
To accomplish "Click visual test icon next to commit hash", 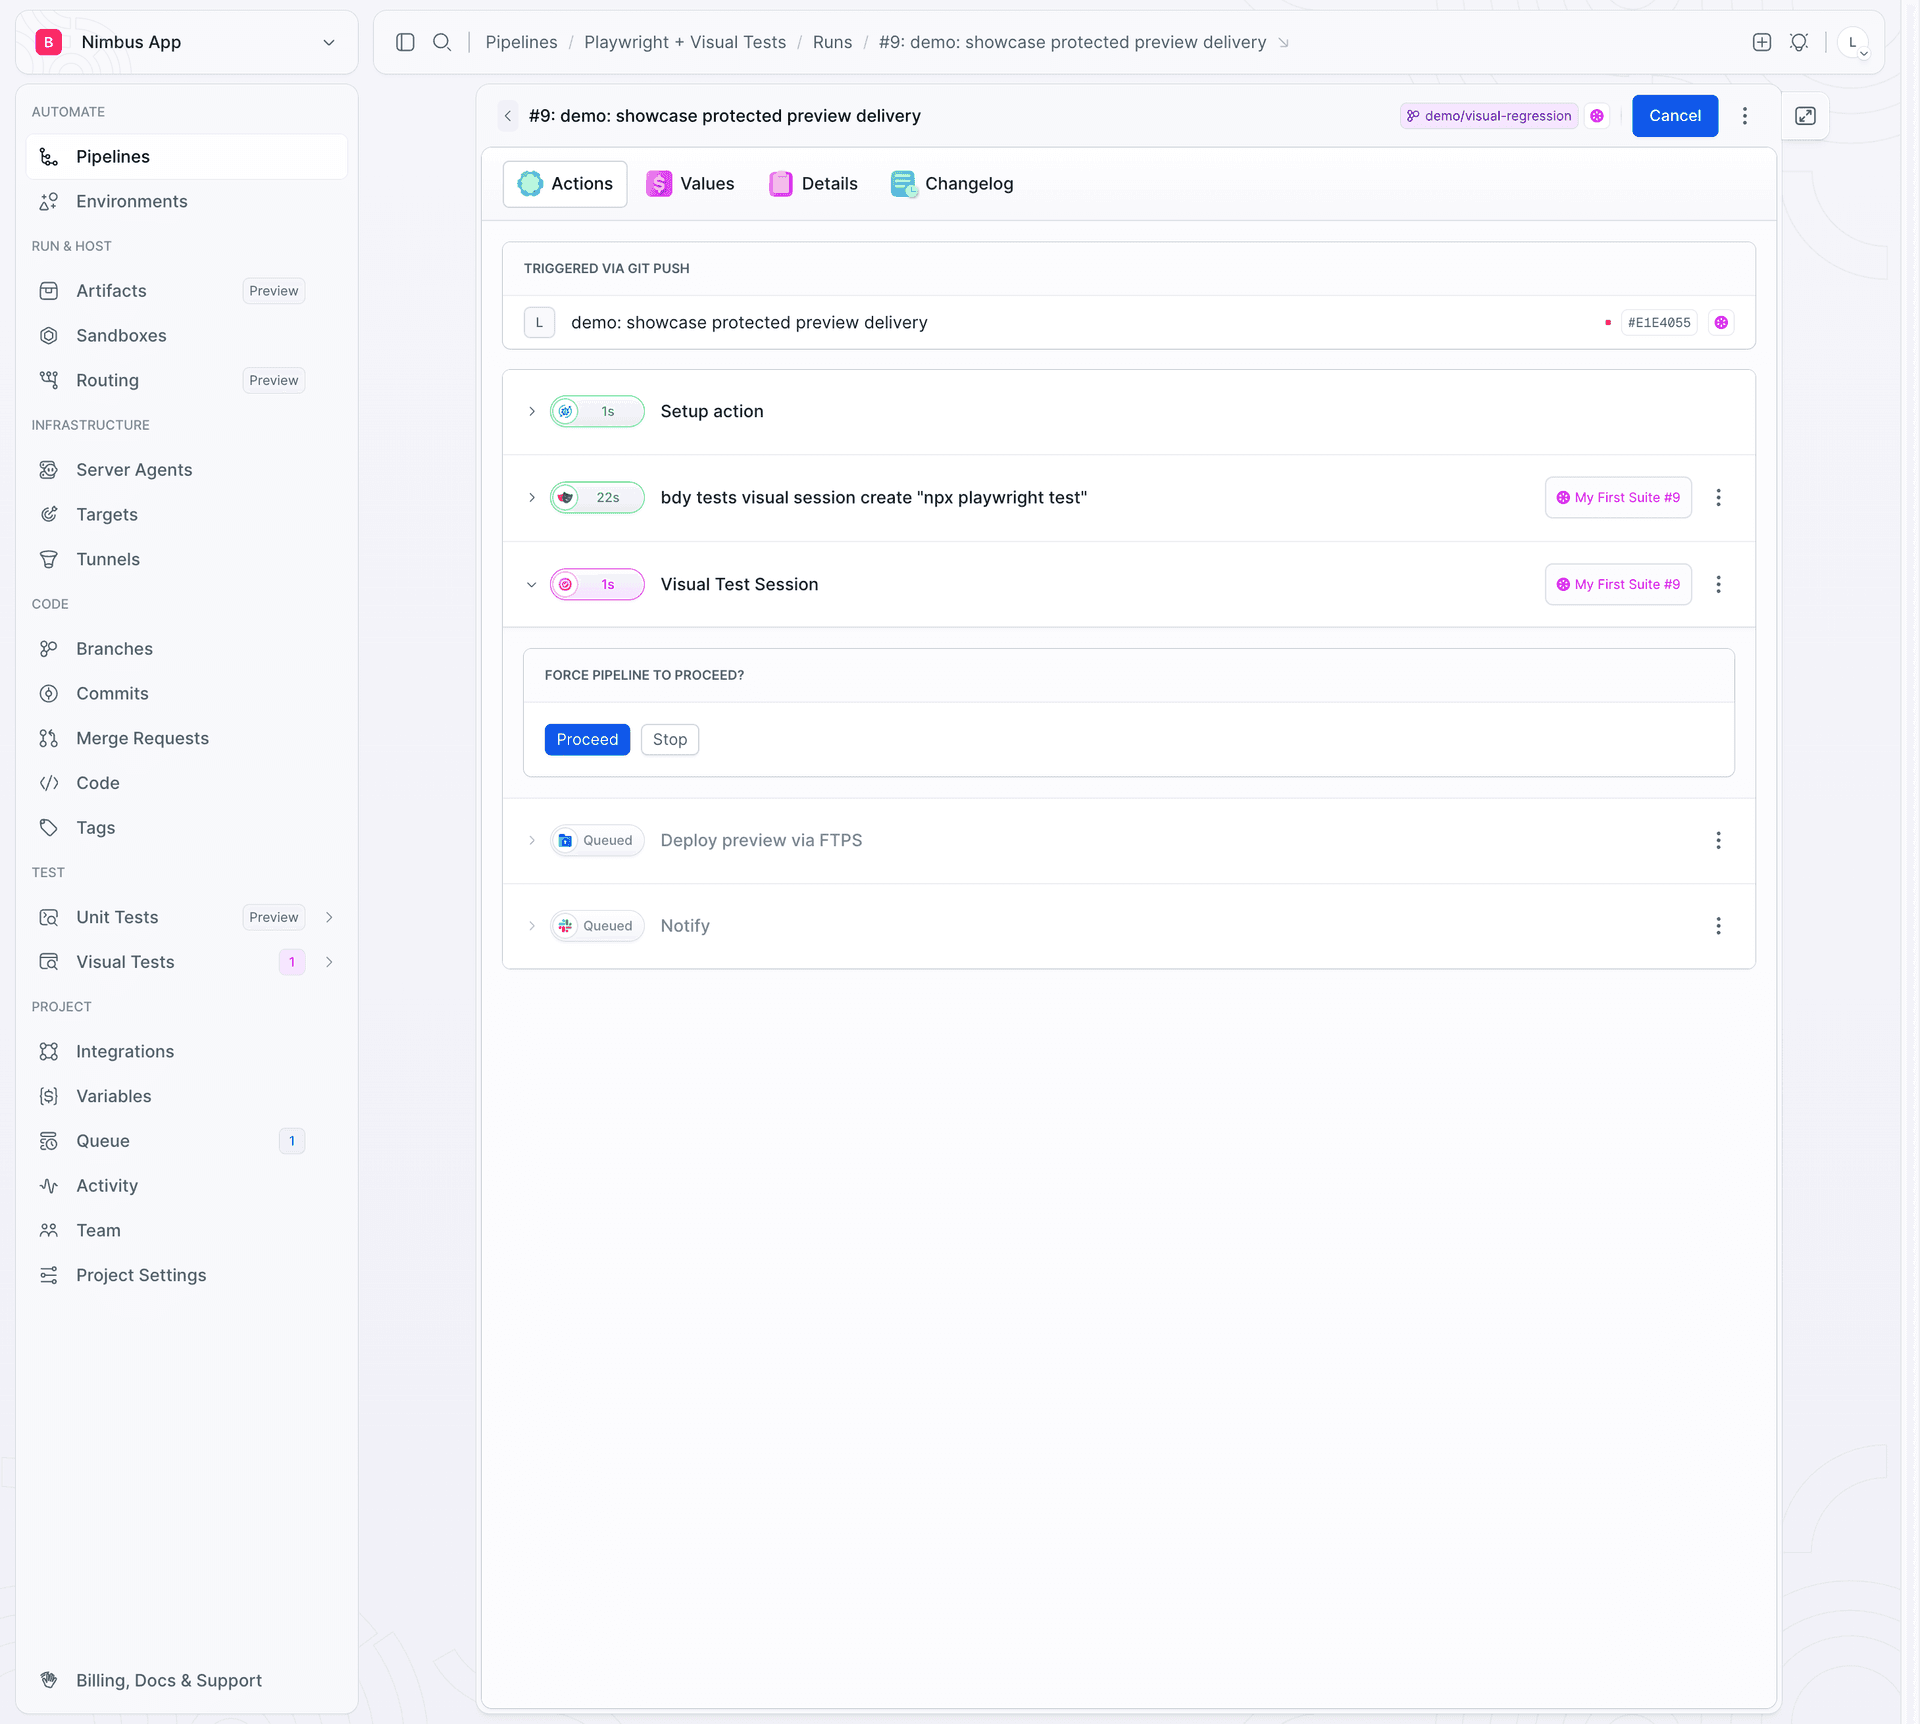I will tap(1721, 322).
